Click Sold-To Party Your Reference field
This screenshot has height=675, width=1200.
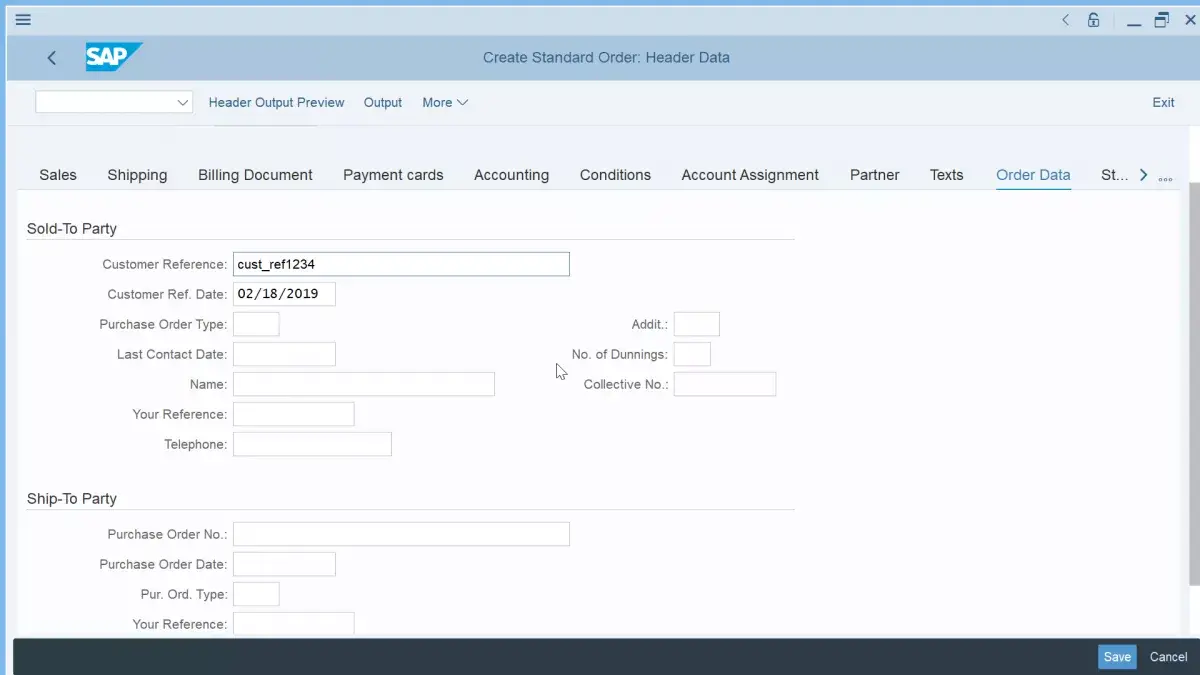(x=293, y=414)
